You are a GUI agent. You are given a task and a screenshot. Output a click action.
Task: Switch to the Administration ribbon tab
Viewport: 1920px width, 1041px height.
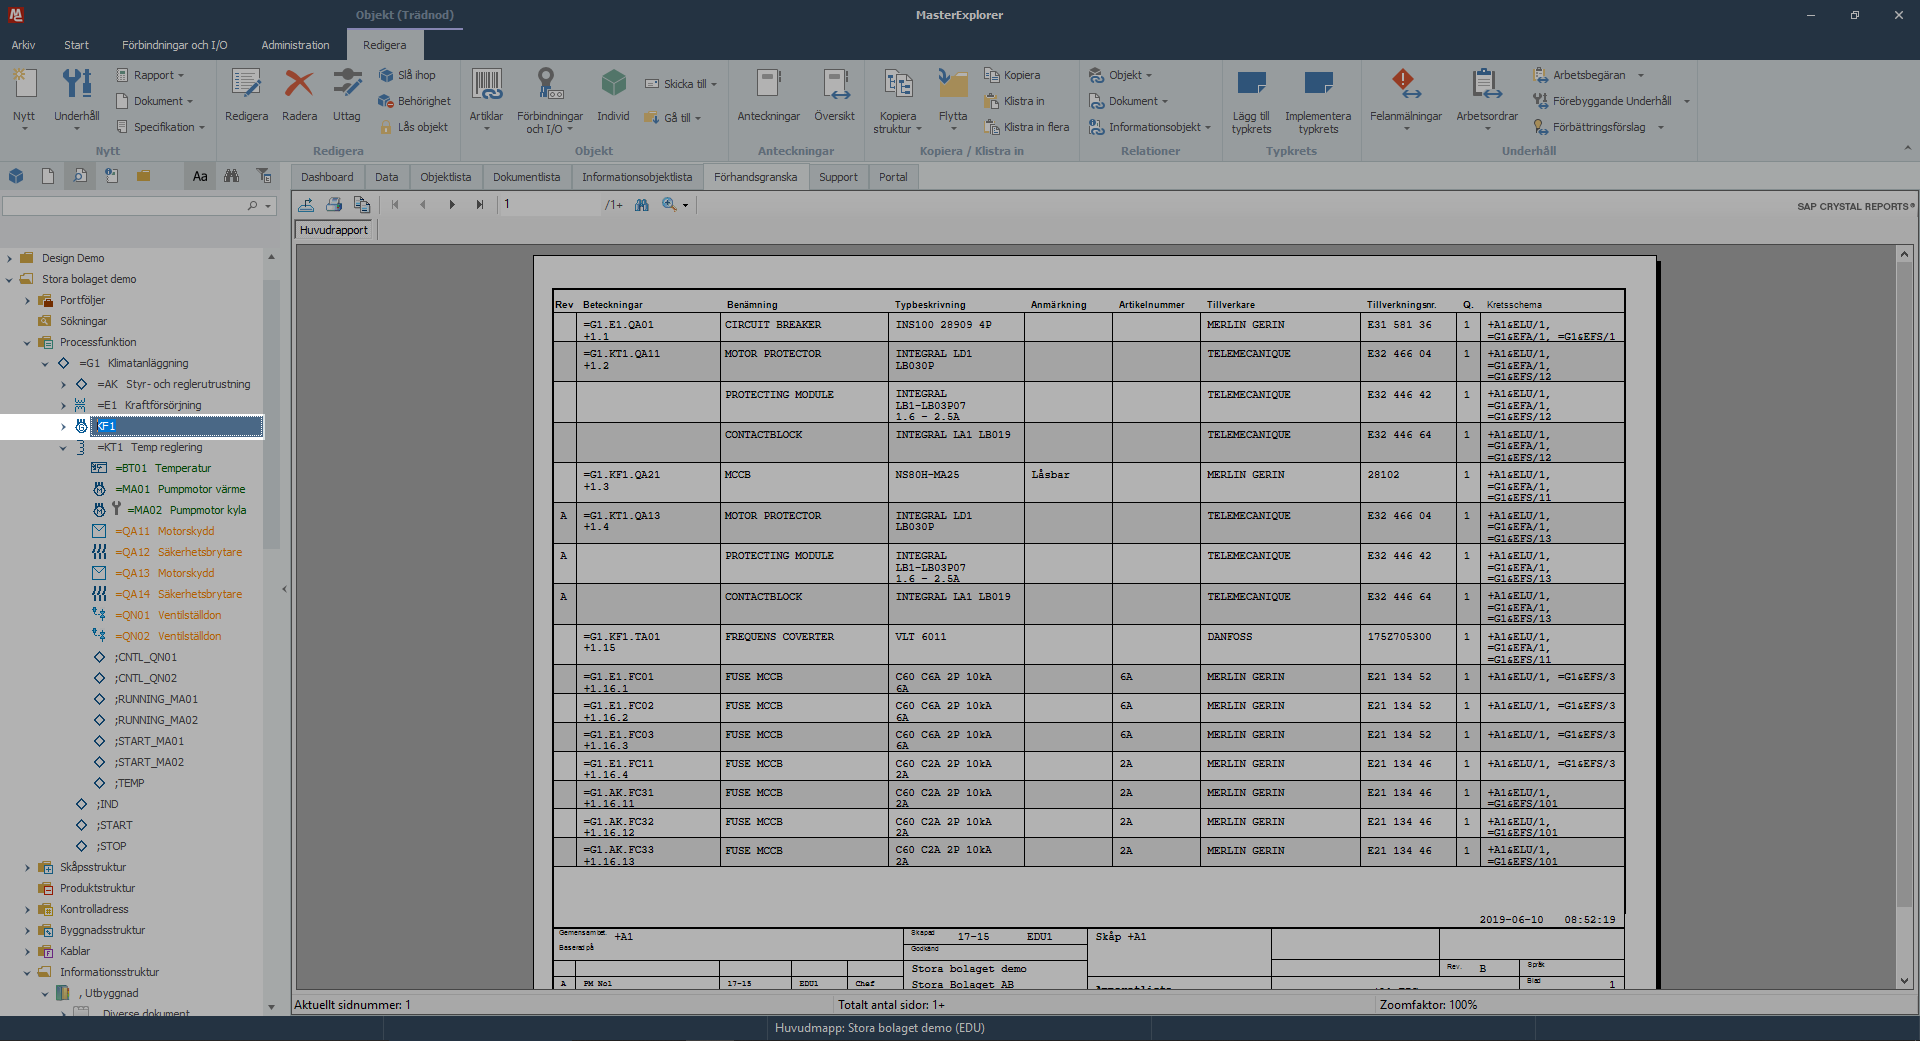pyautogui.click(x=295, y=45)
